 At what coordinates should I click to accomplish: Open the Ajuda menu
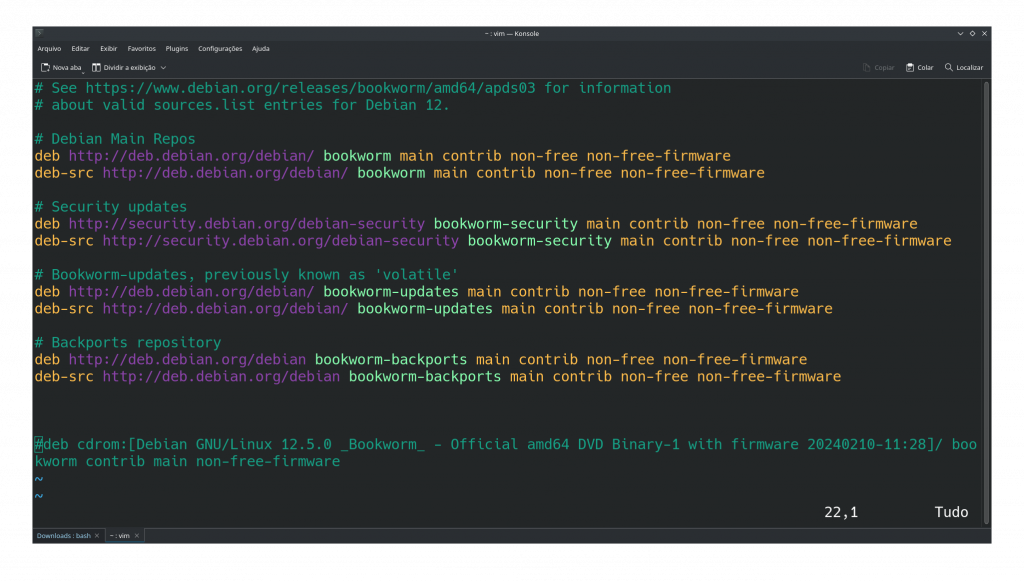(x=261, y=48)
